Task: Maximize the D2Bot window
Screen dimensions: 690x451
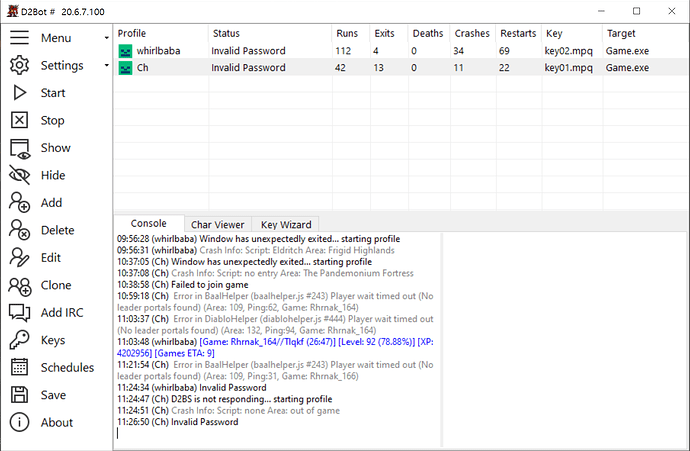Action: pos(636,11)
